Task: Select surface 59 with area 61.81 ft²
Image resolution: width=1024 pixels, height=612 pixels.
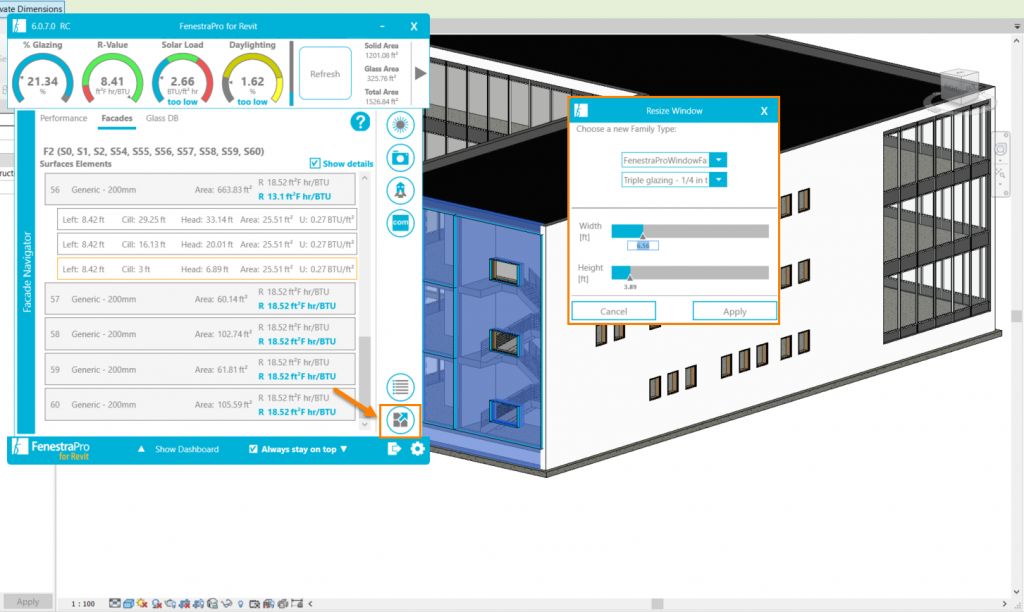Action: [200, 369]
